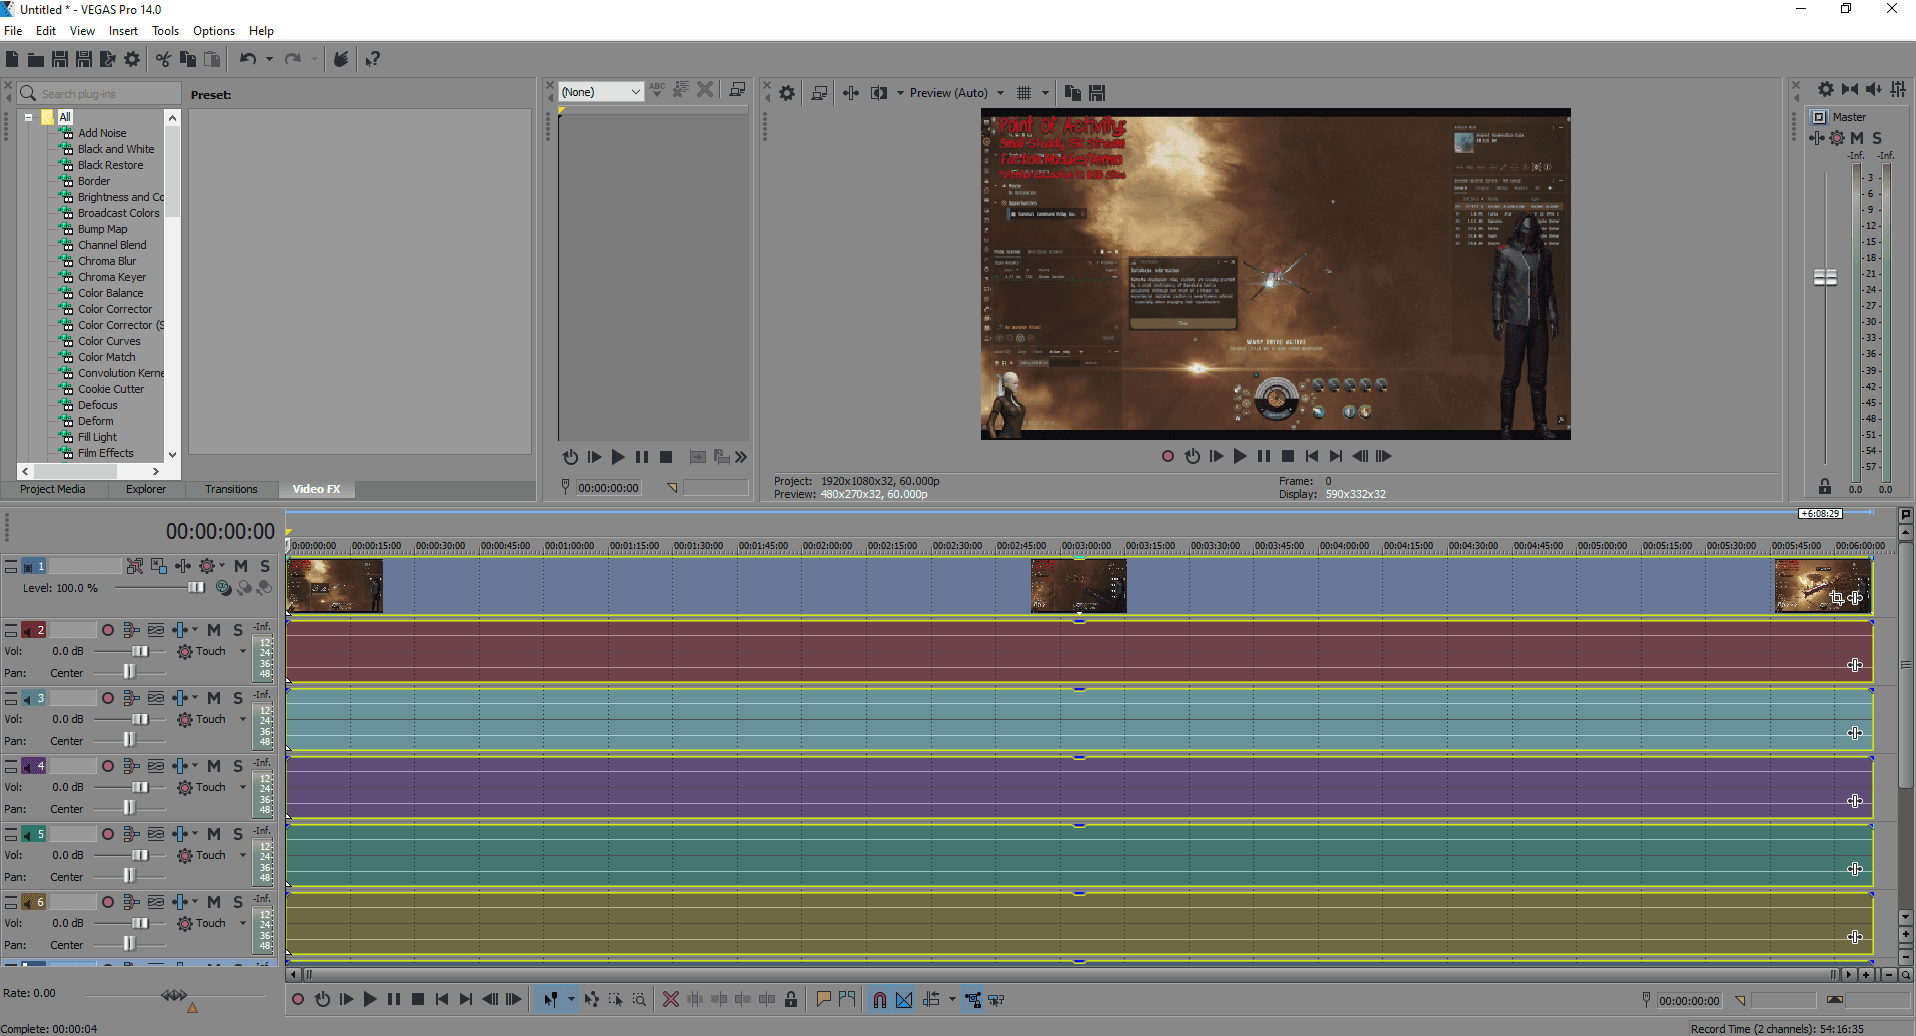Viewport: 1916px width, 1036px height.
Task: Mute video track 1
Action: [x=241, y=566]
